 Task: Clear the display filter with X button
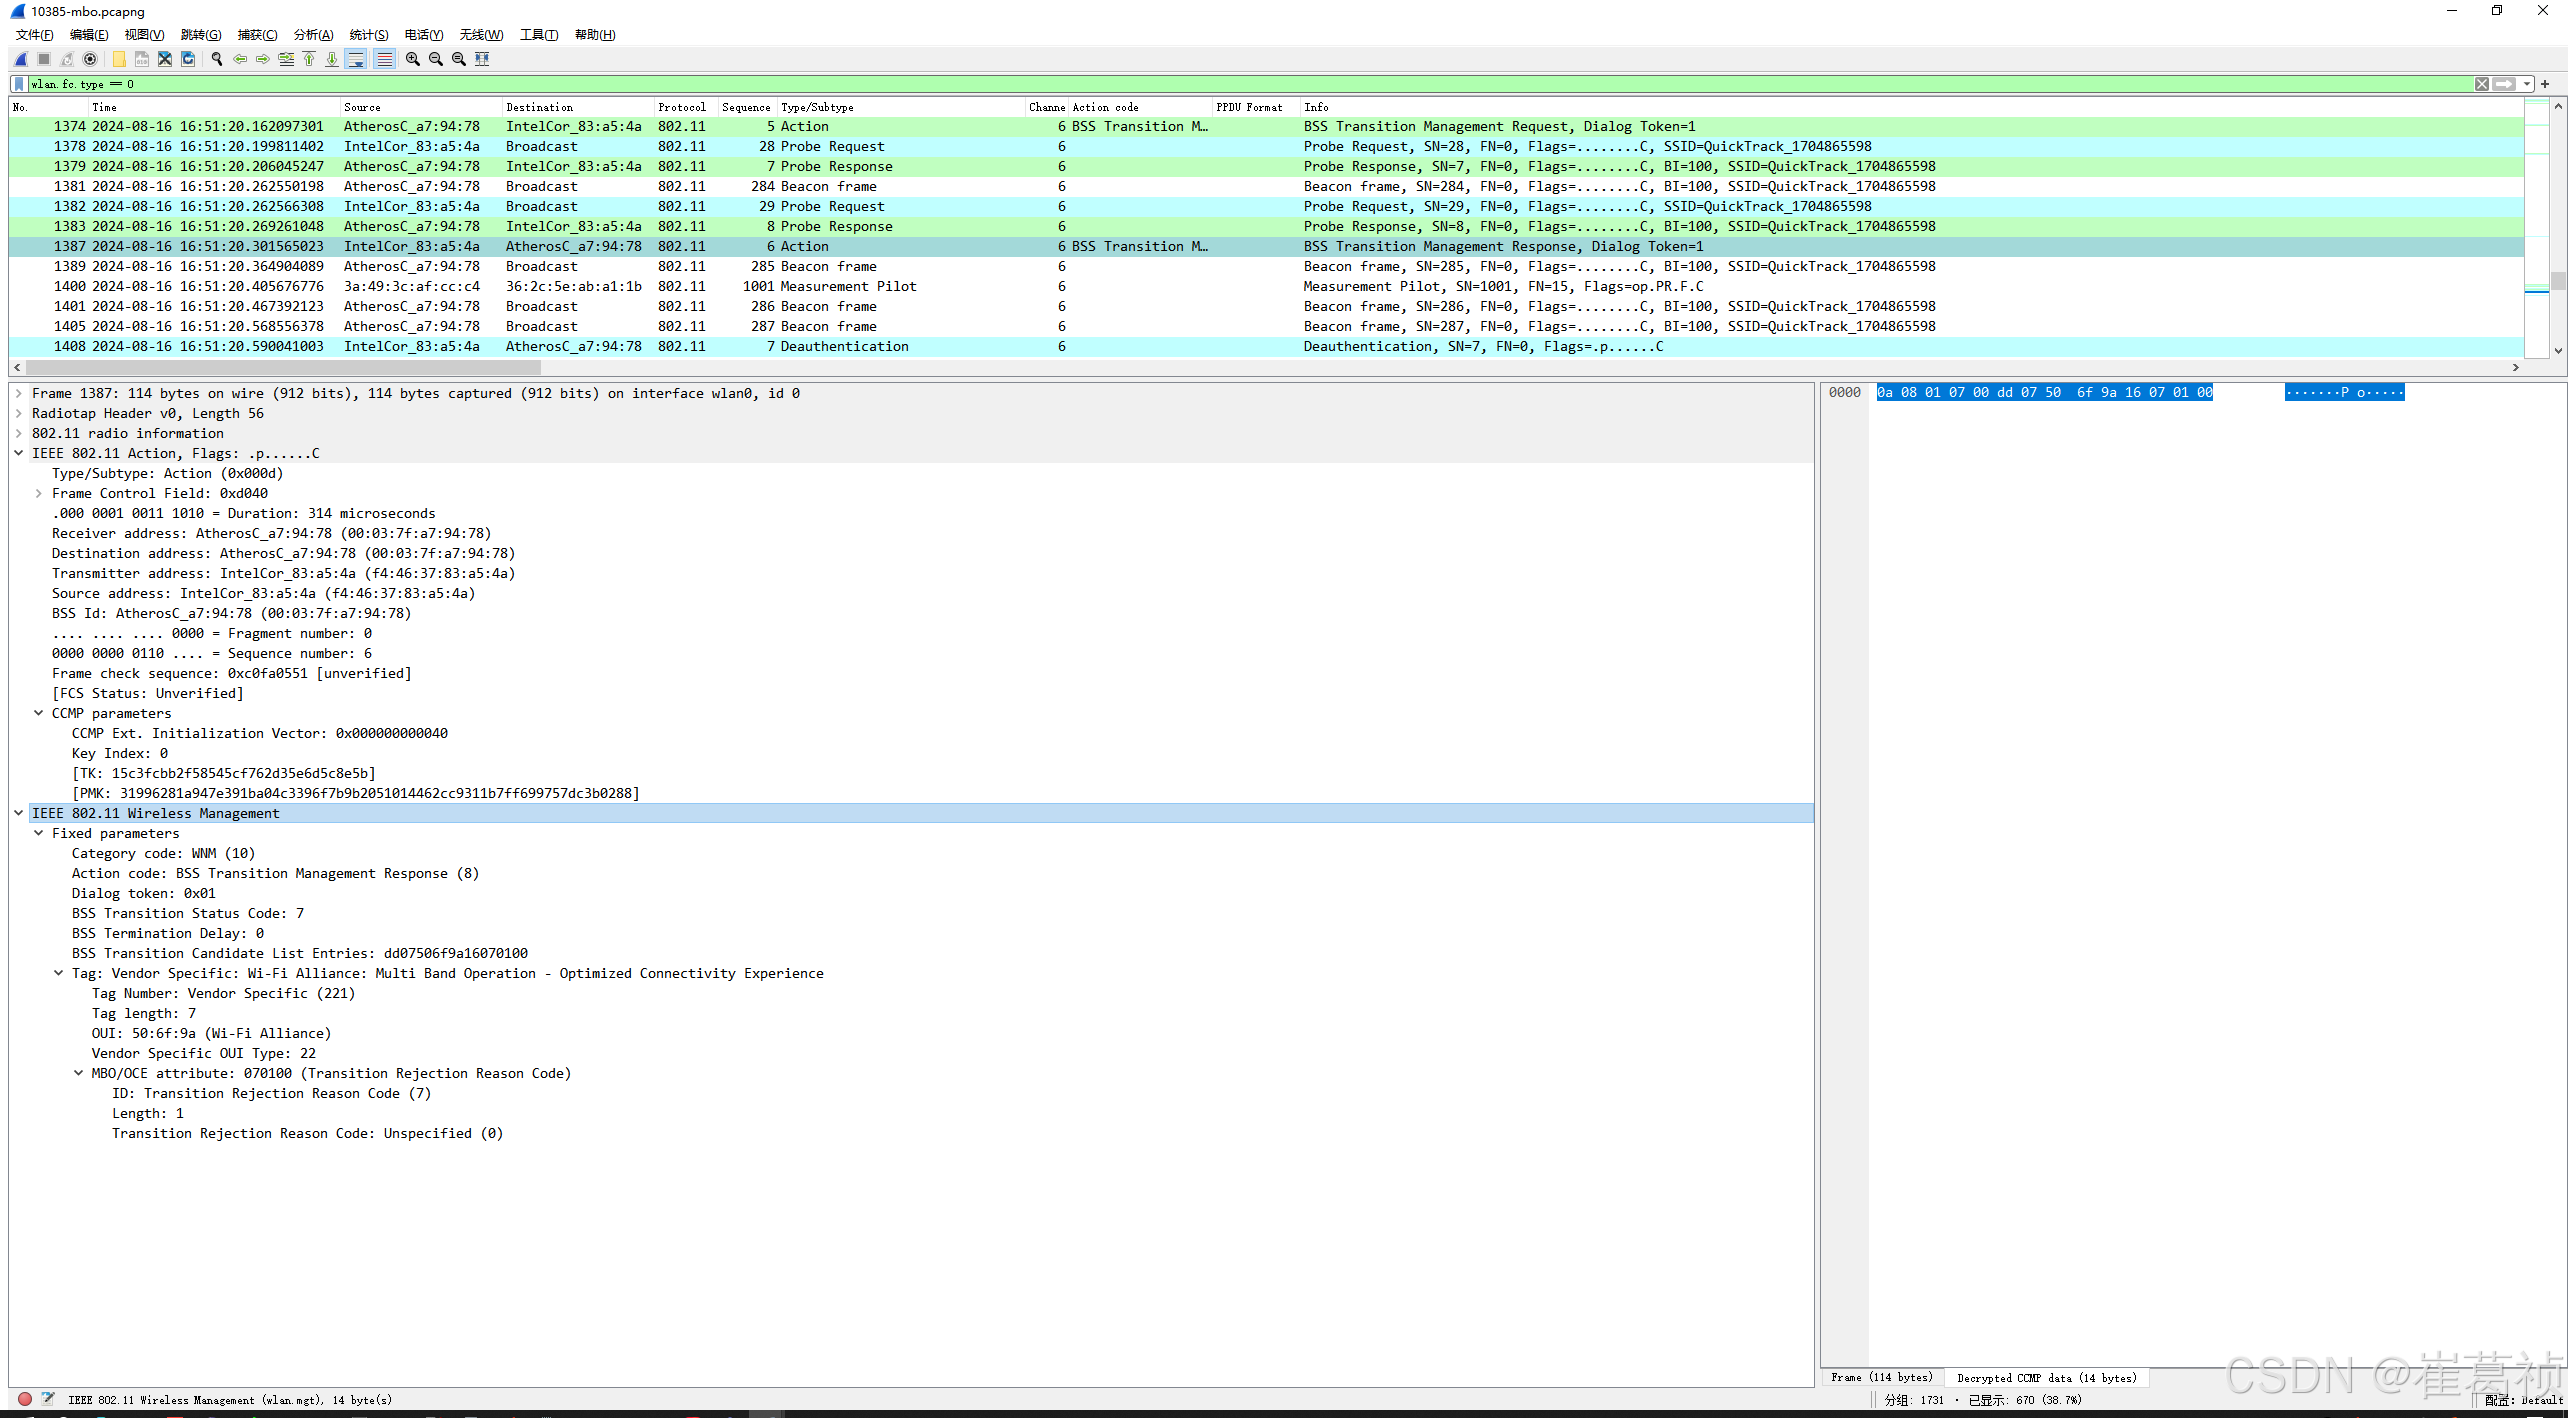coord(2482,84)
